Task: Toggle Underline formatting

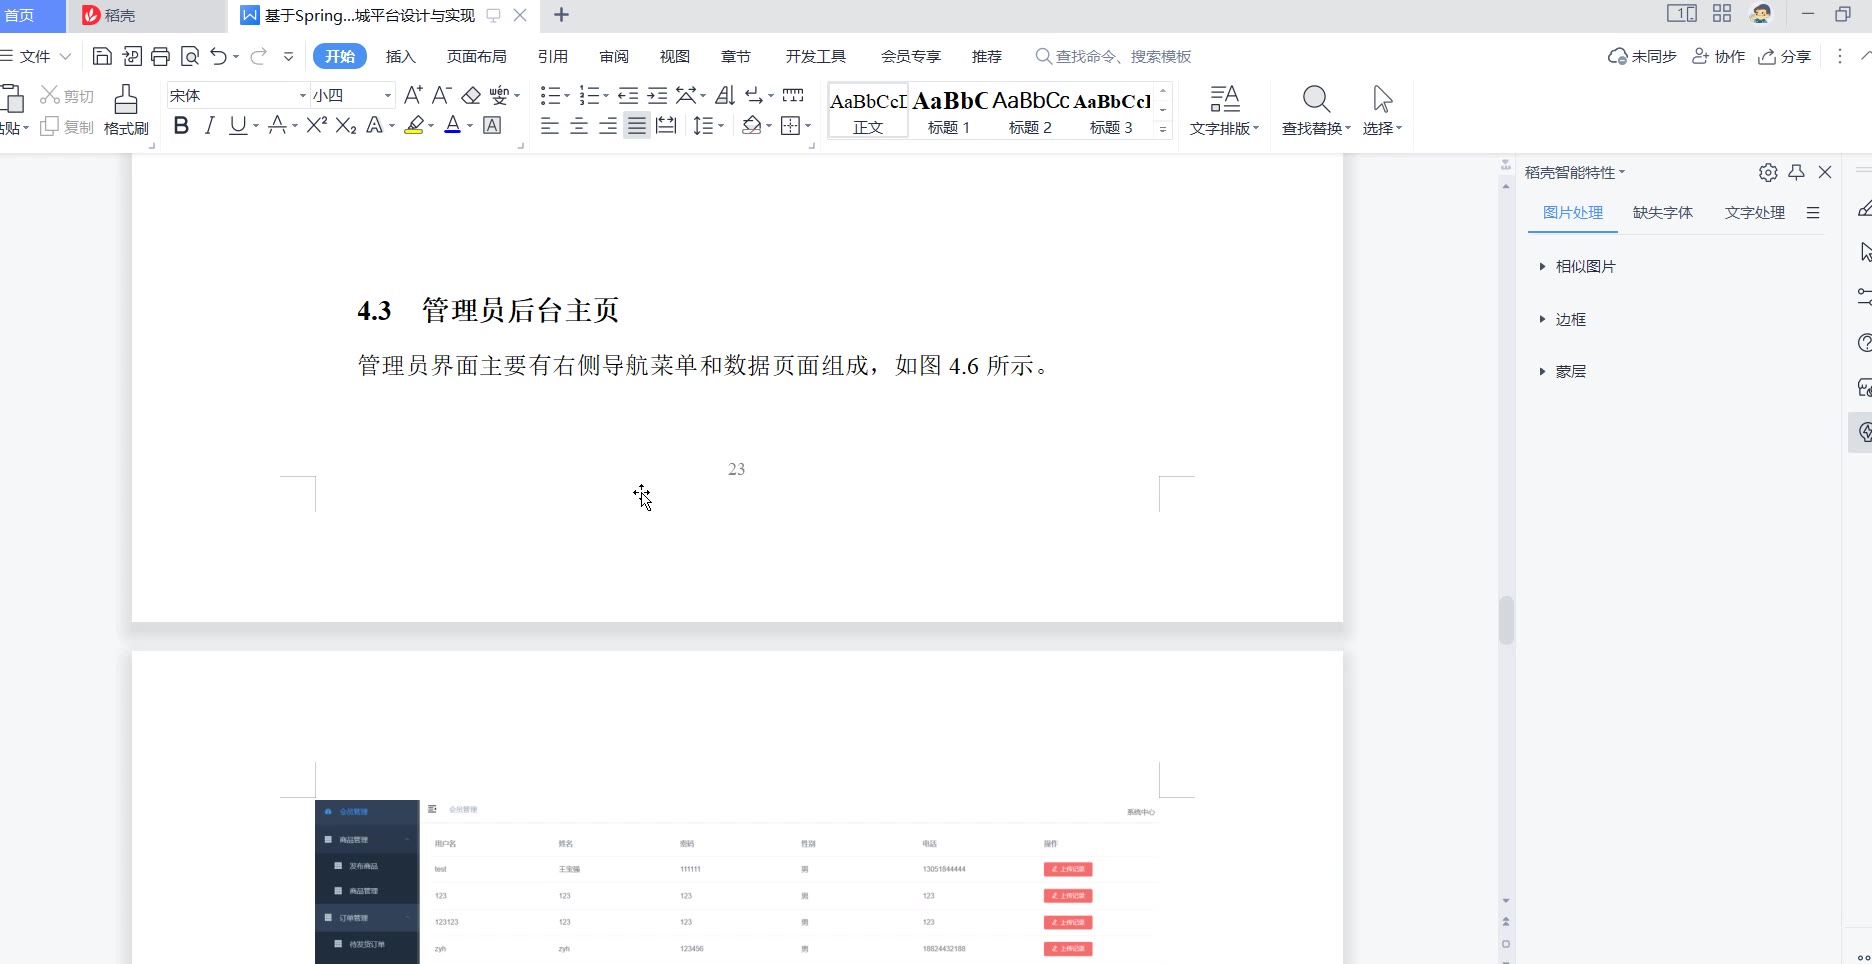Action: coord(238,125)
